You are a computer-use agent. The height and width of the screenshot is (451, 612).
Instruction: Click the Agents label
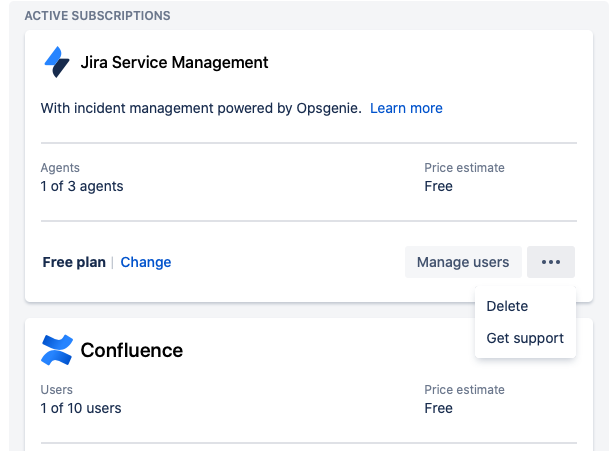pos(60,168)
